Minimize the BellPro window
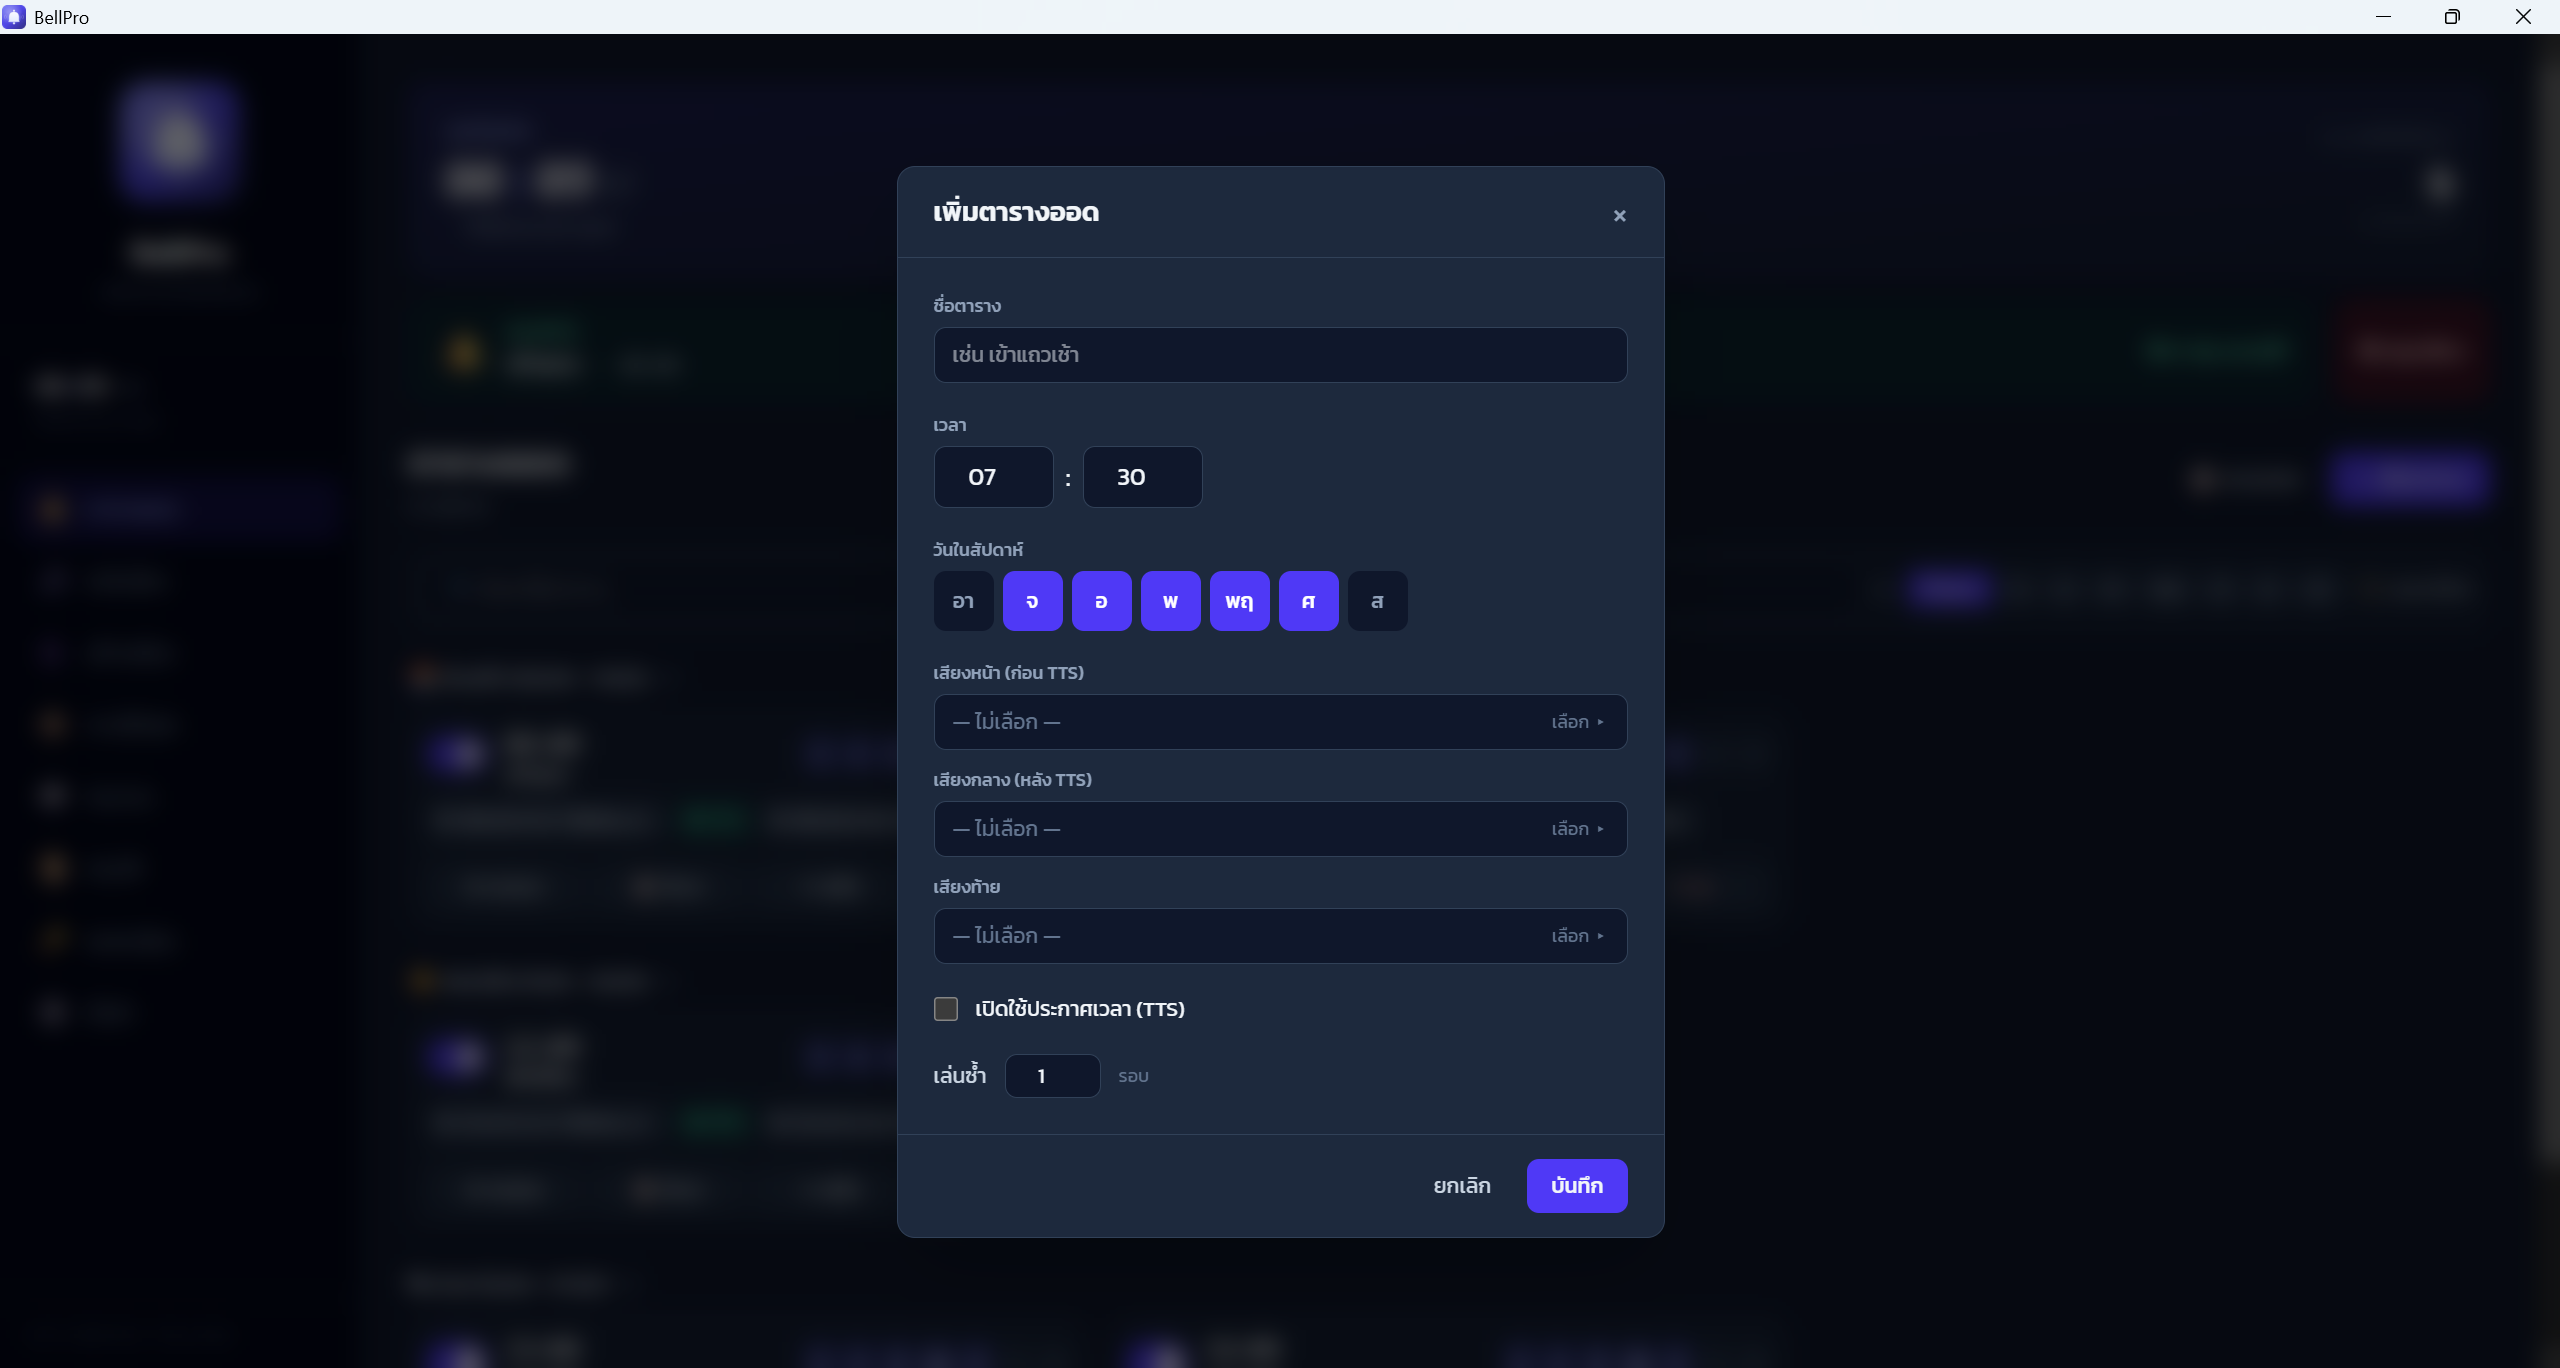The image size is (2560, 1368). pyautogui.click(x=2383, y=17)
